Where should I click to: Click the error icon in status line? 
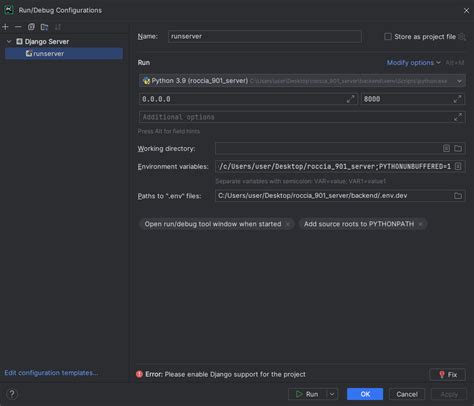coord(139,374)
